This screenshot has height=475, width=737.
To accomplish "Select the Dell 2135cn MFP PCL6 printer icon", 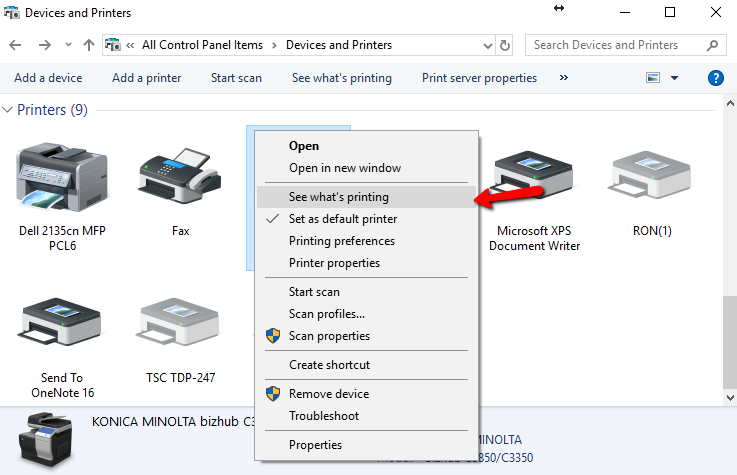I will coord(62,177).
